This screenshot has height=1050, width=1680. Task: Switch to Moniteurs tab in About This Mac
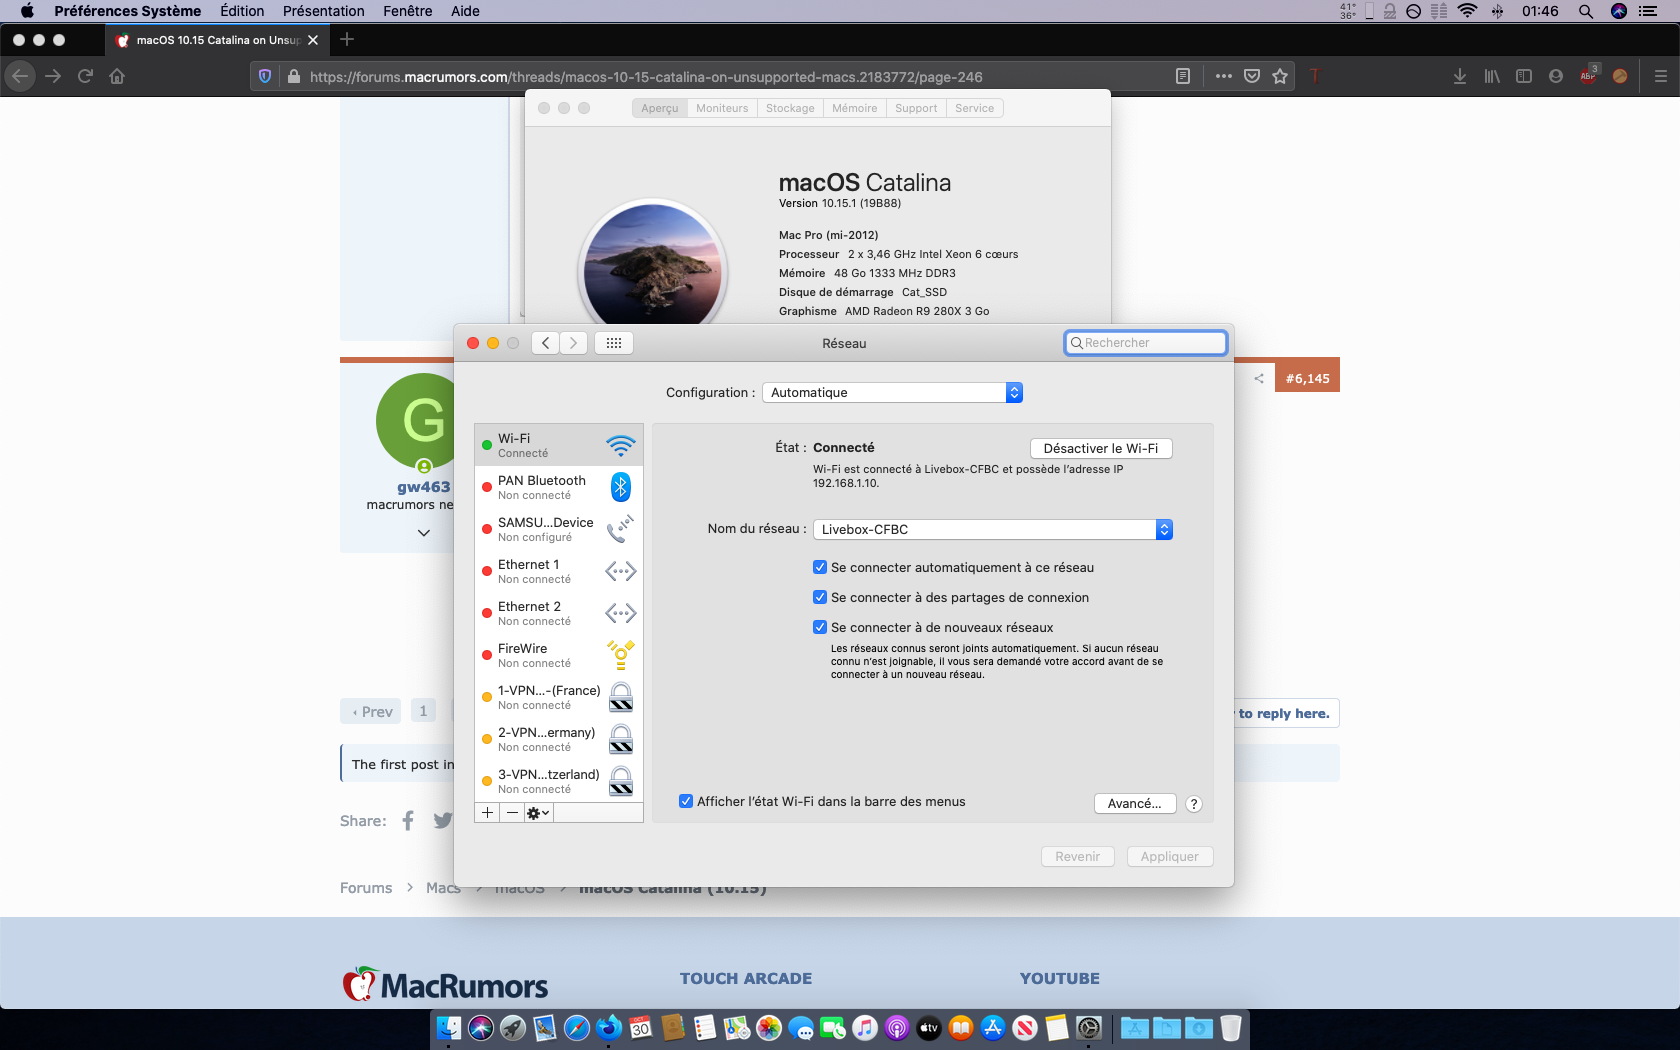pyautogui.click(x=722, y=108)
